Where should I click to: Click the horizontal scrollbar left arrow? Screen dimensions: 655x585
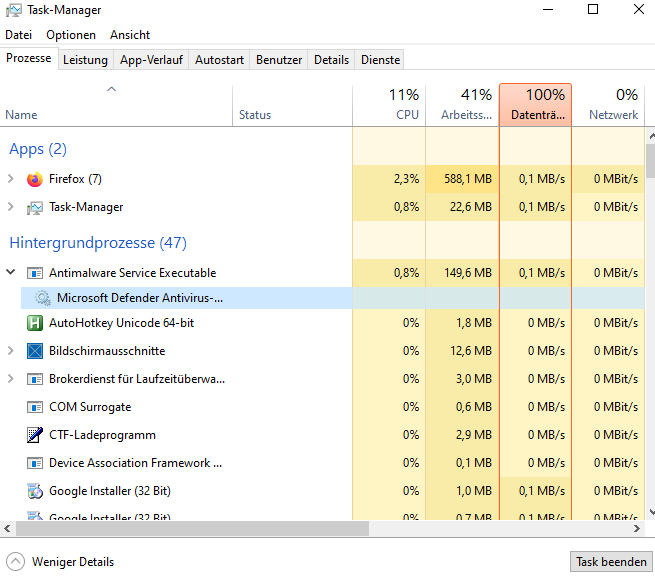pyautogui.click(x=7, y=529)
